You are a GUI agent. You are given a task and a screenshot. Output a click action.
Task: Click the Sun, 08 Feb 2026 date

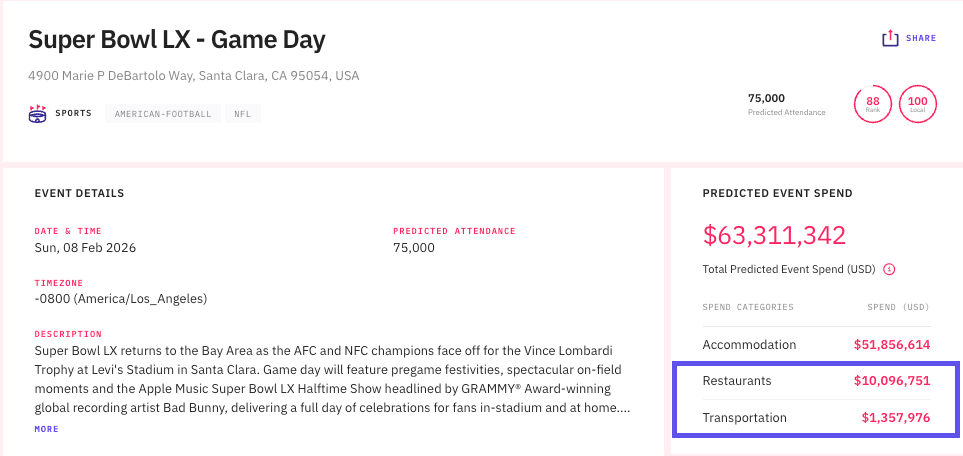85,247
